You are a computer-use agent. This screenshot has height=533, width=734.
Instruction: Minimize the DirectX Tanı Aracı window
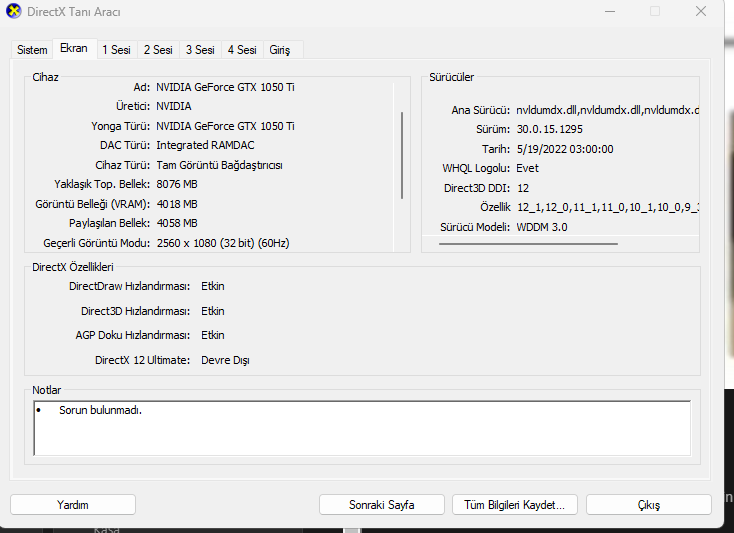tap(610, 11)
